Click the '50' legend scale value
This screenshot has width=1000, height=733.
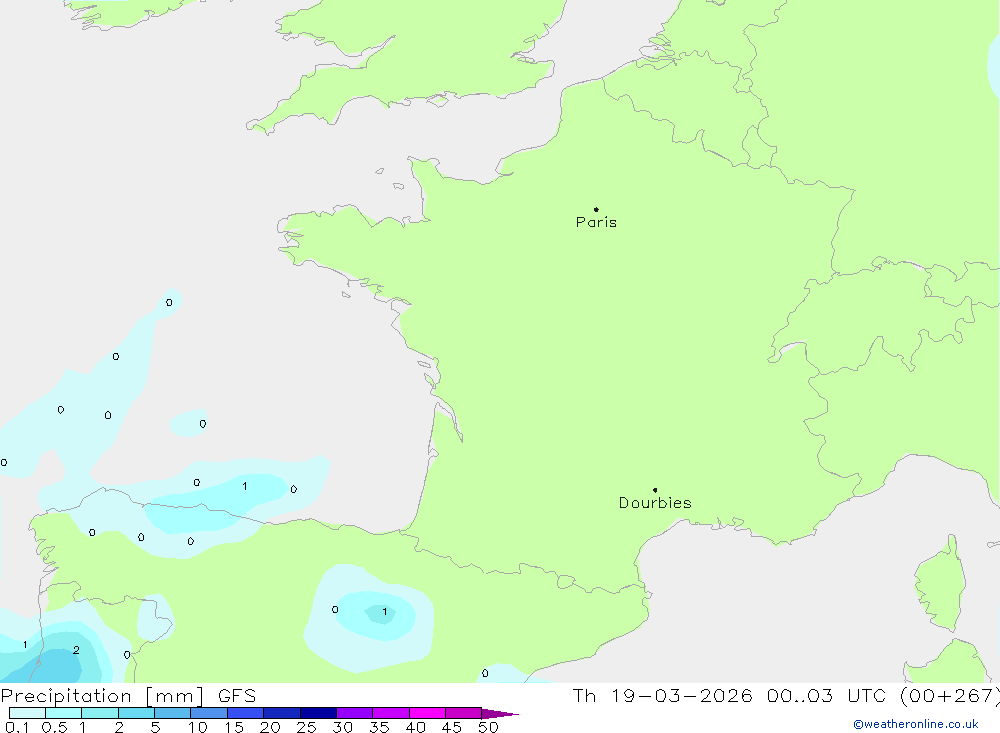click(x=488, y=727)
